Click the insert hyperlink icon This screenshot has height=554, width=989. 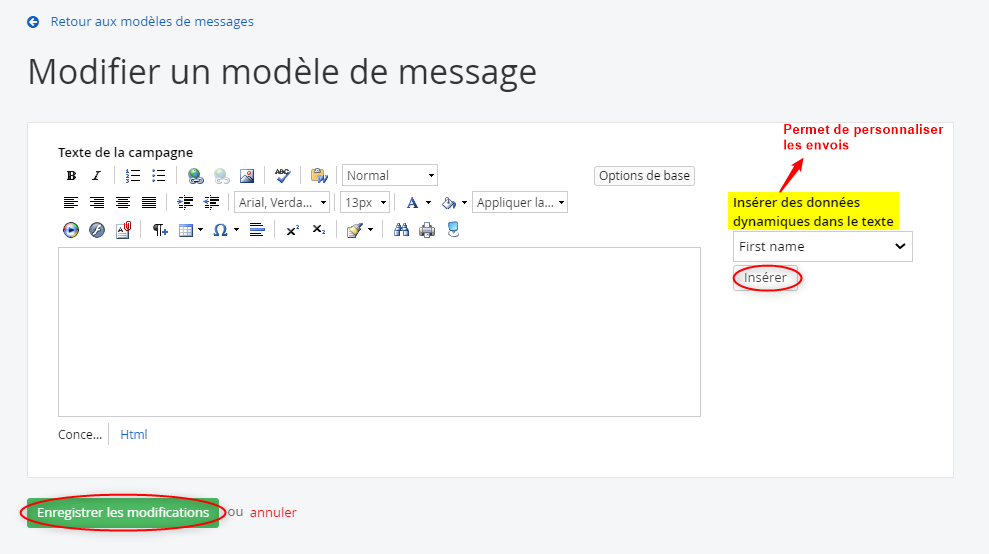pos(196,176)
